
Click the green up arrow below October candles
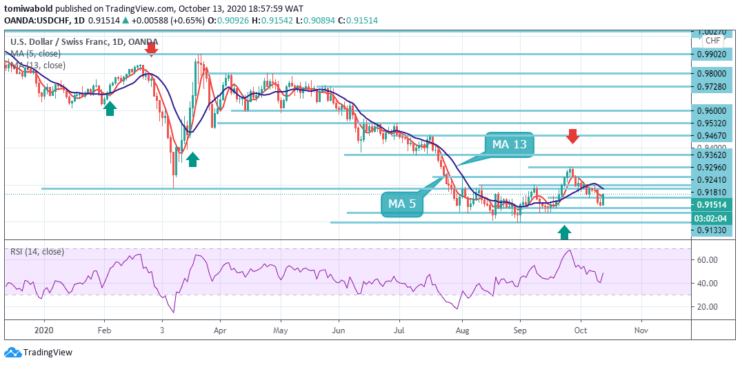point(565,232)
